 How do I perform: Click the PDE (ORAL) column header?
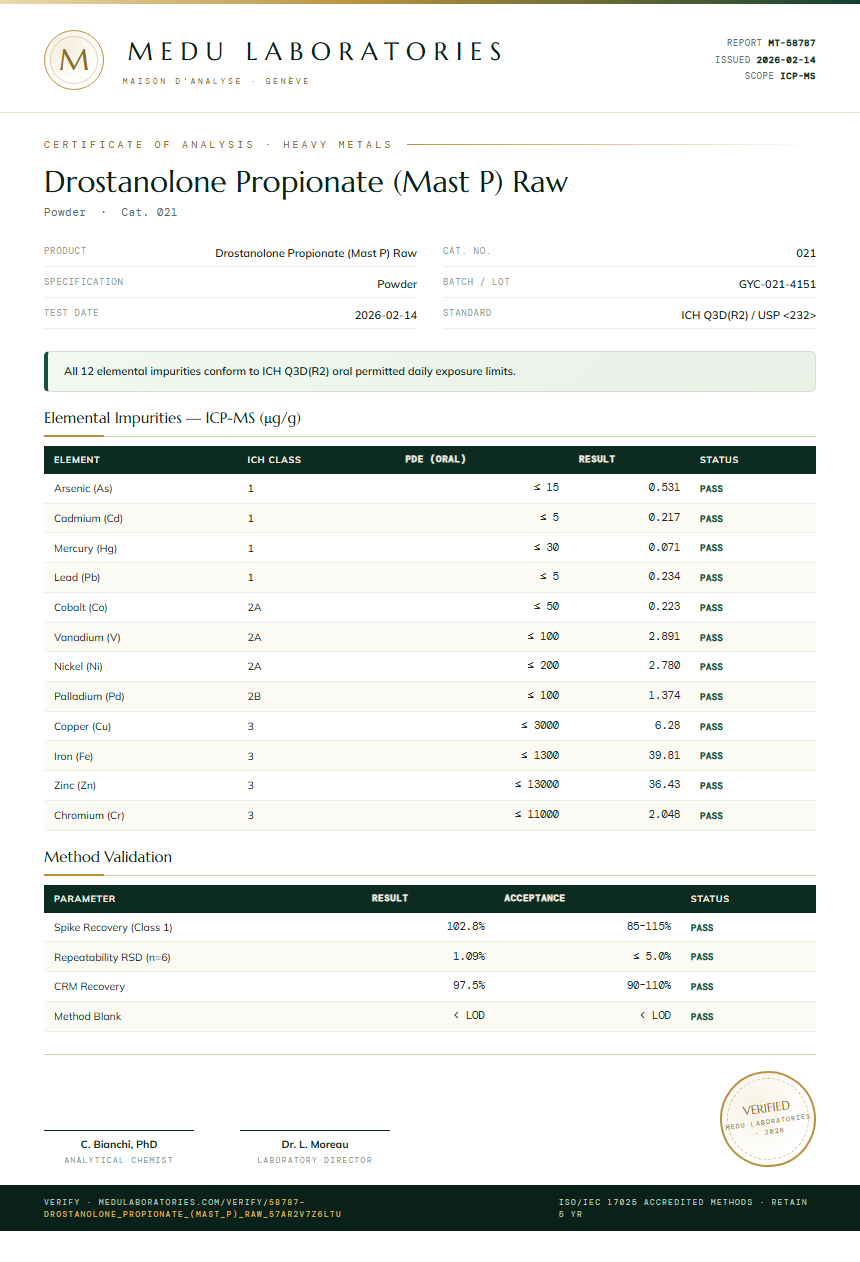click(435, 460)
